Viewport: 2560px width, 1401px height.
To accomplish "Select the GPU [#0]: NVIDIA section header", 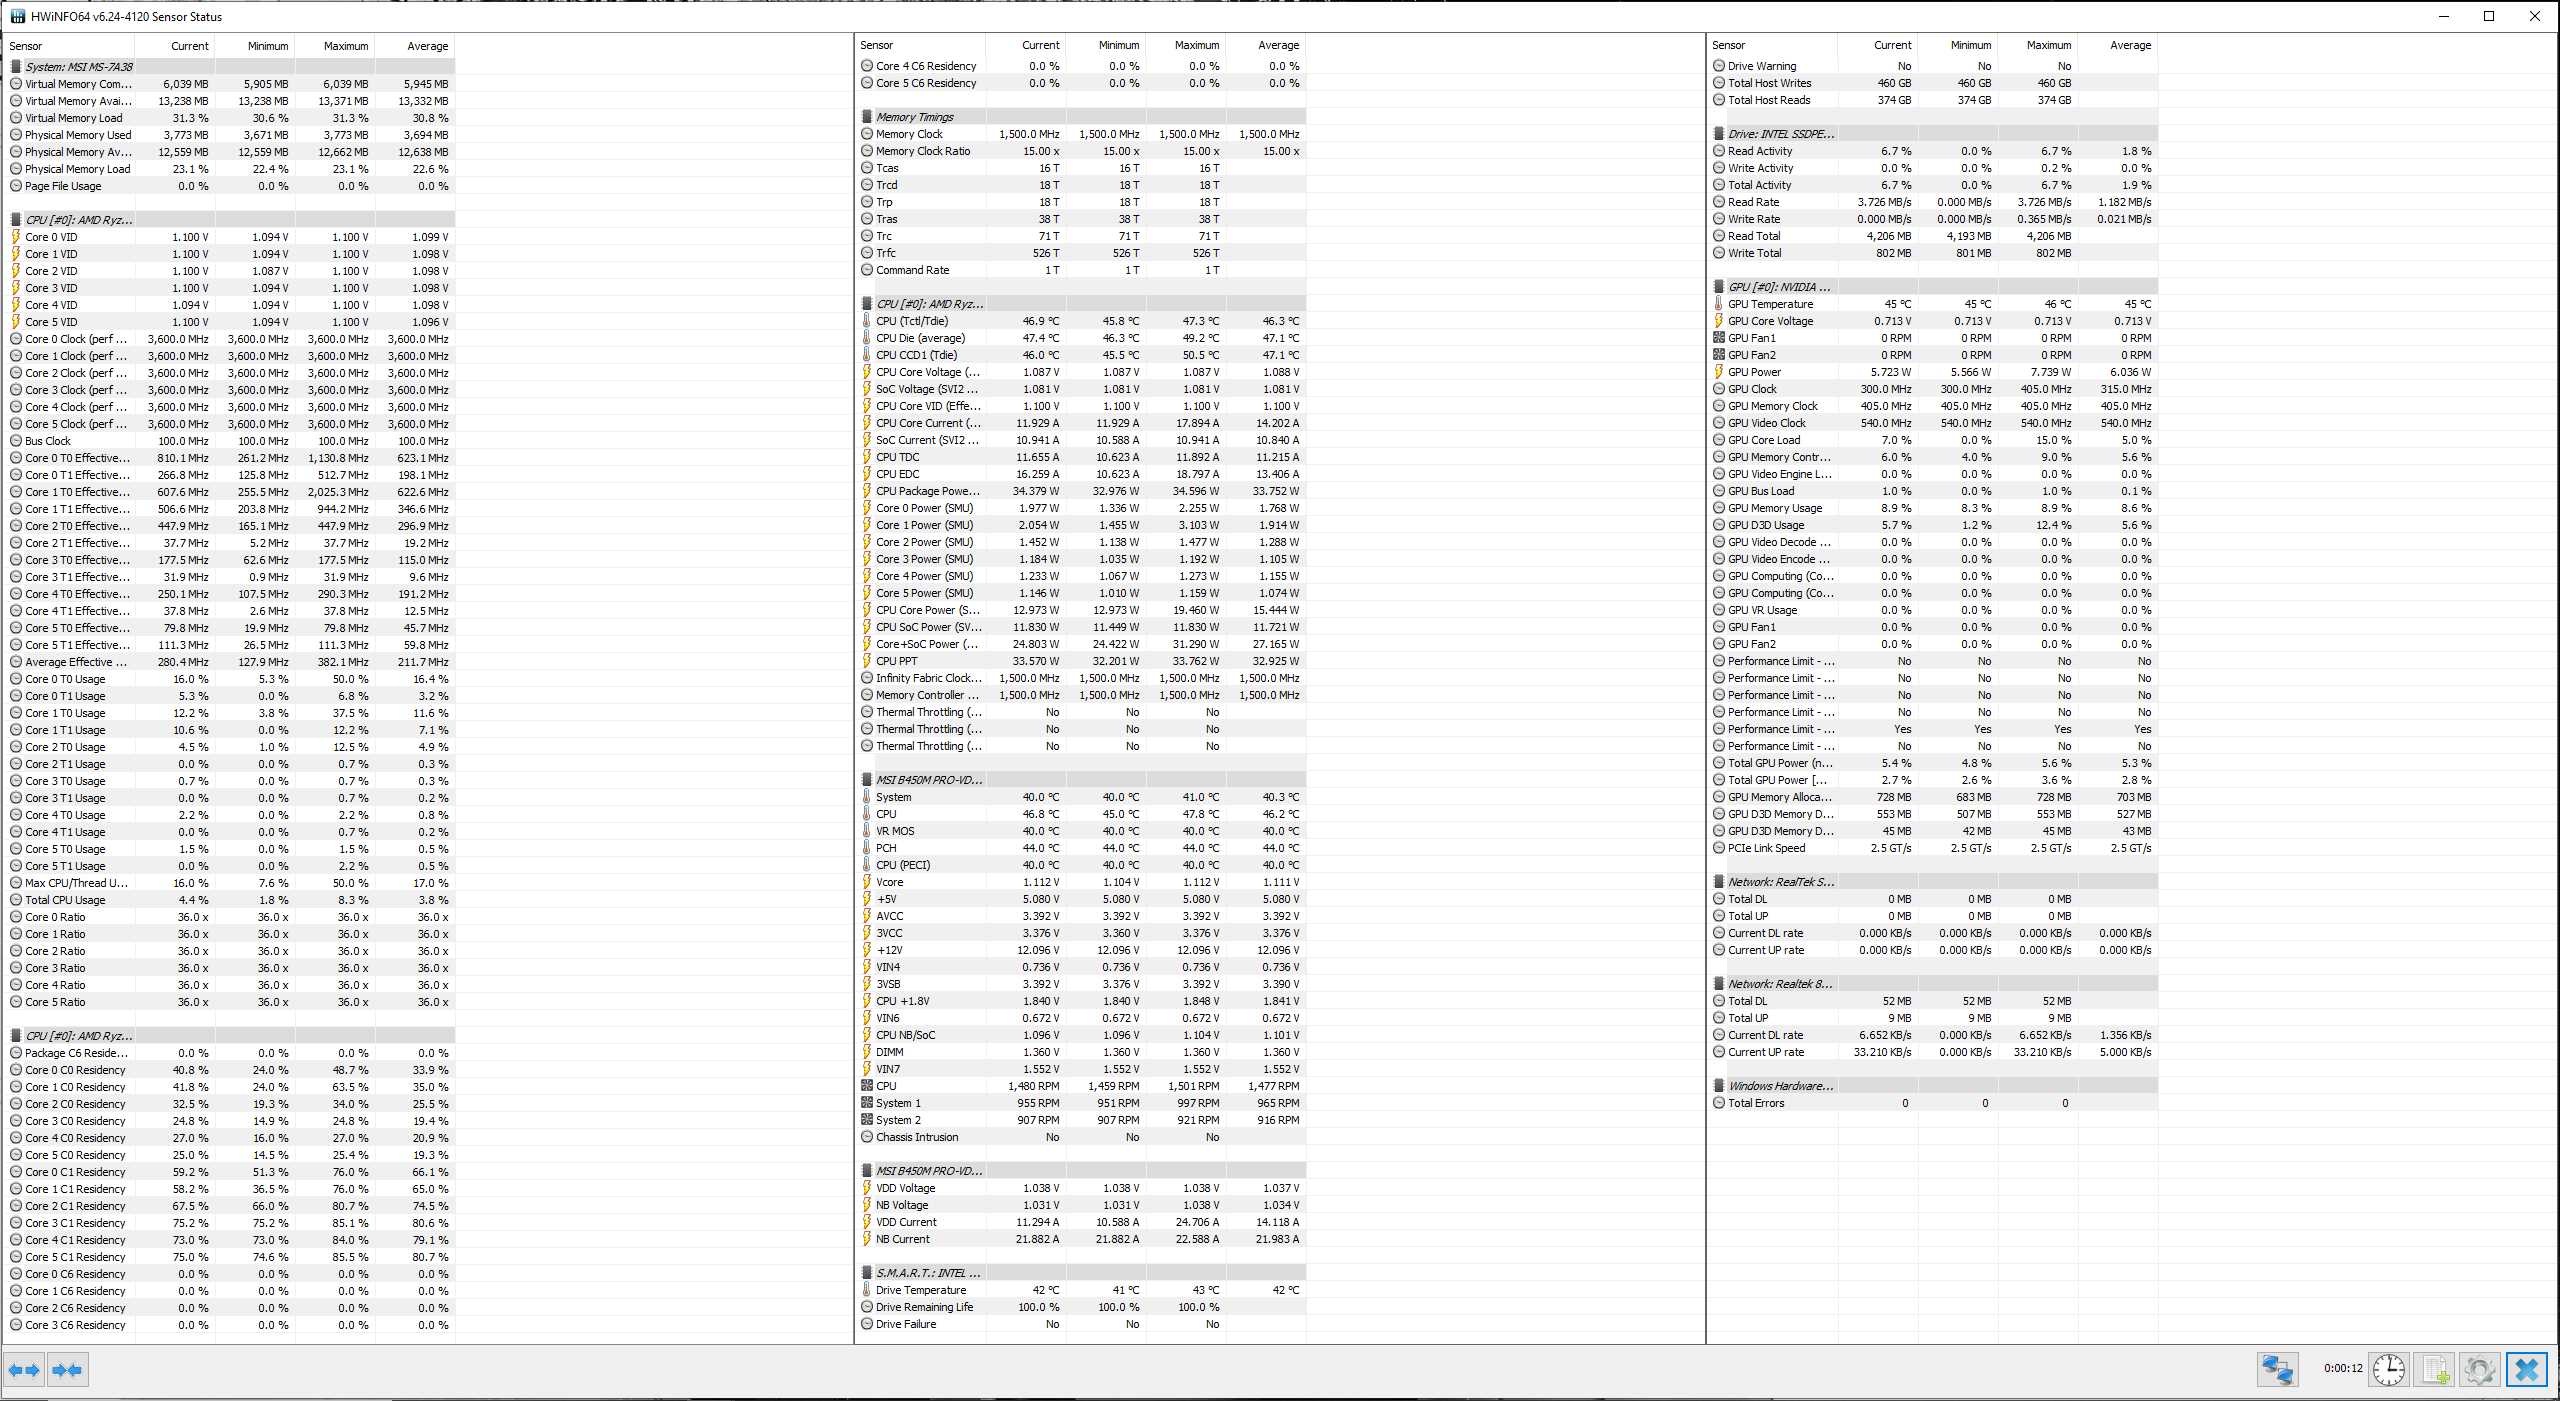I will (1779, 287).
